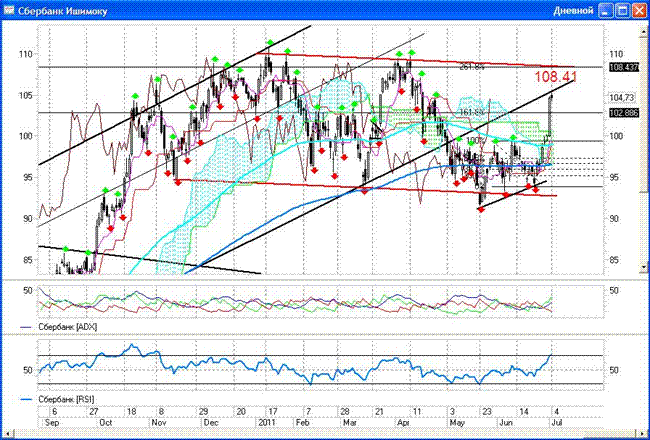
Task: Click the Сбербанк [ADX] indicator legend
Action: pyautogui.click(x=68, y=327)
